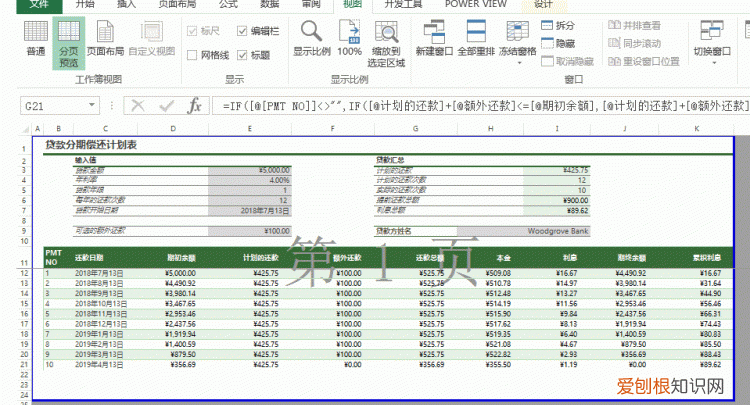Switch to Page Layout (页面布局) ribbon tab
This screenshot has height=405, width=750.
(x=177, y=4)
